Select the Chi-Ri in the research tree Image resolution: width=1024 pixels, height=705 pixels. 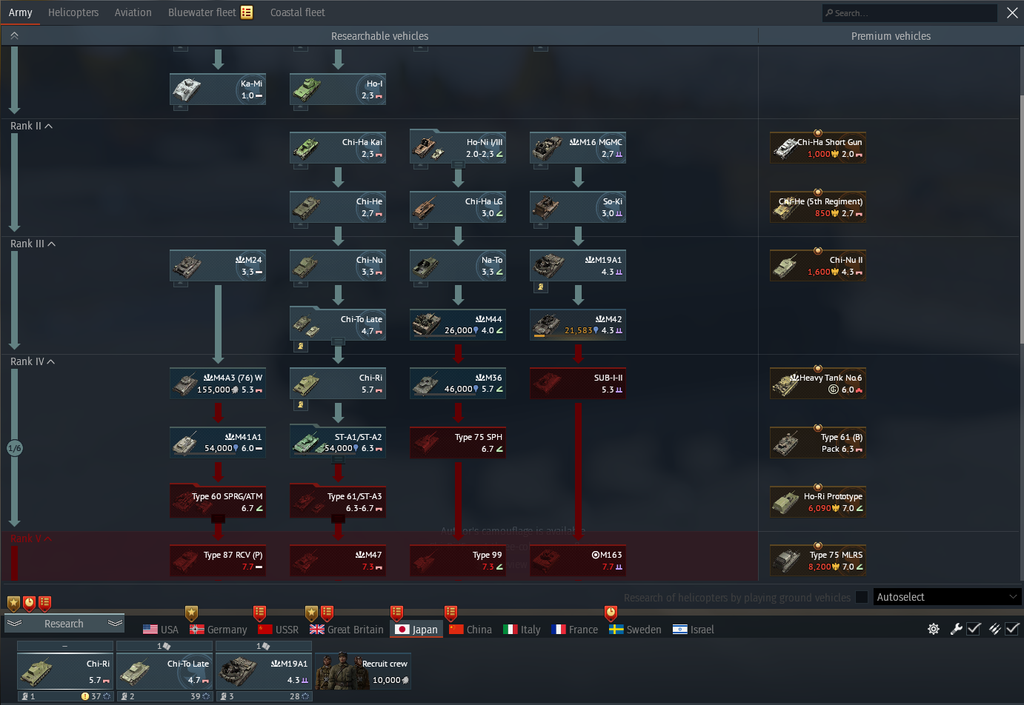point(338,384)
